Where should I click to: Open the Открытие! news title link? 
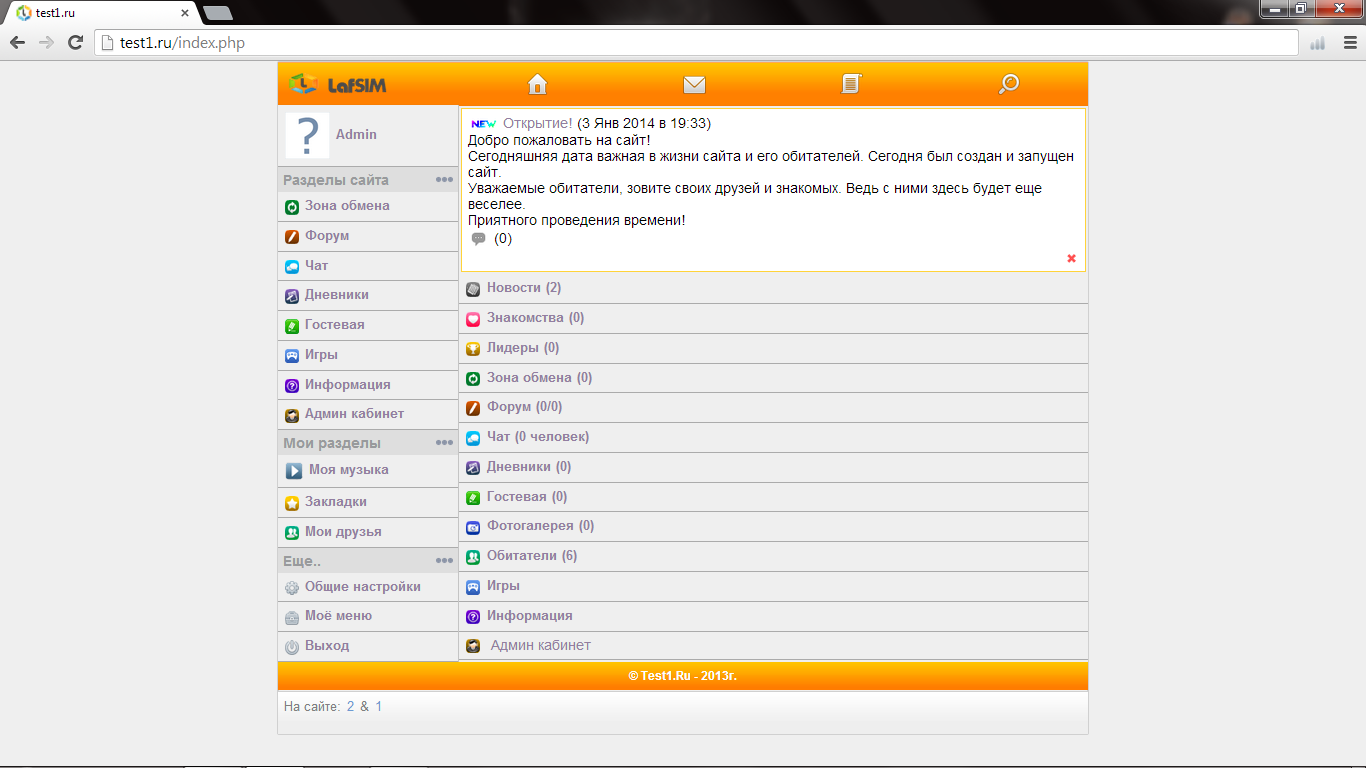pyautogui.click(x=538, y=123)
